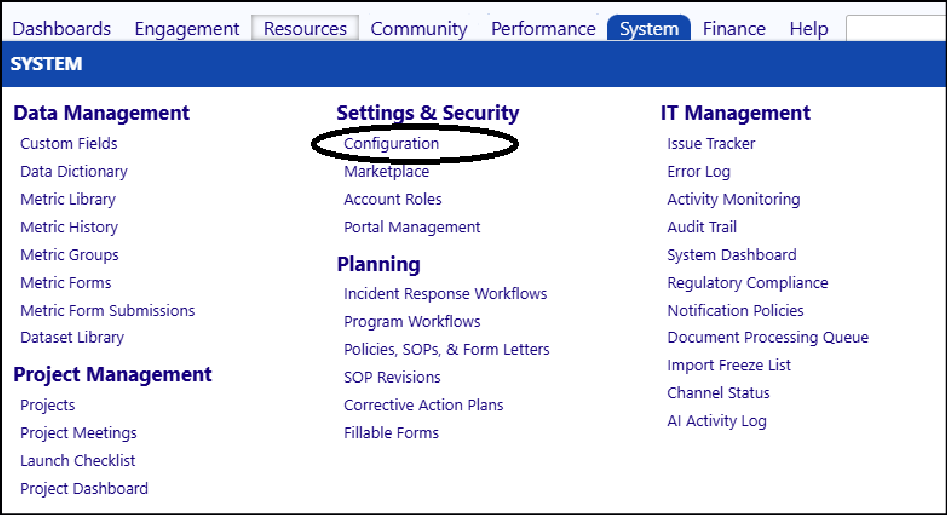Click the search input field
The width and height of the screenshot is (947, 515).
pyautogui.click(x=896, y=28)
